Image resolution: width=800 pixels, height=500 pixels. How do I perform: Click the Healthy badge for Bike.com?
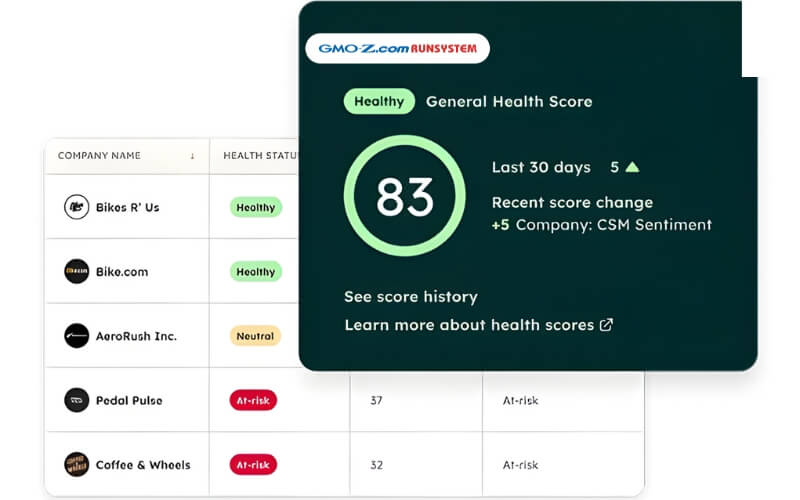(256, 271)
